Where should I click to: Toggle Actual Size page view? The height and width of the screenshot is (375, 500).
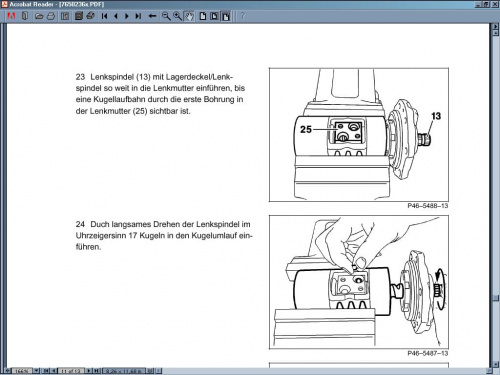203,16
